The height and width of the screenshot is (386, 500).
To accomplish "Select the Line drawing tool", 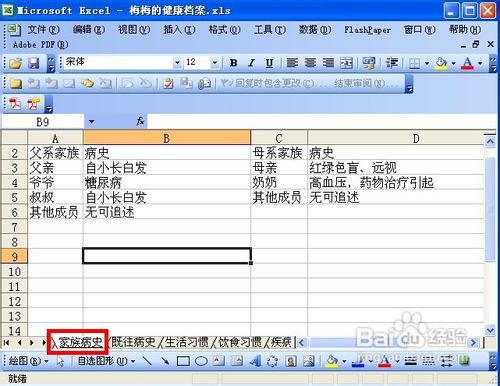I will (147, 361).
